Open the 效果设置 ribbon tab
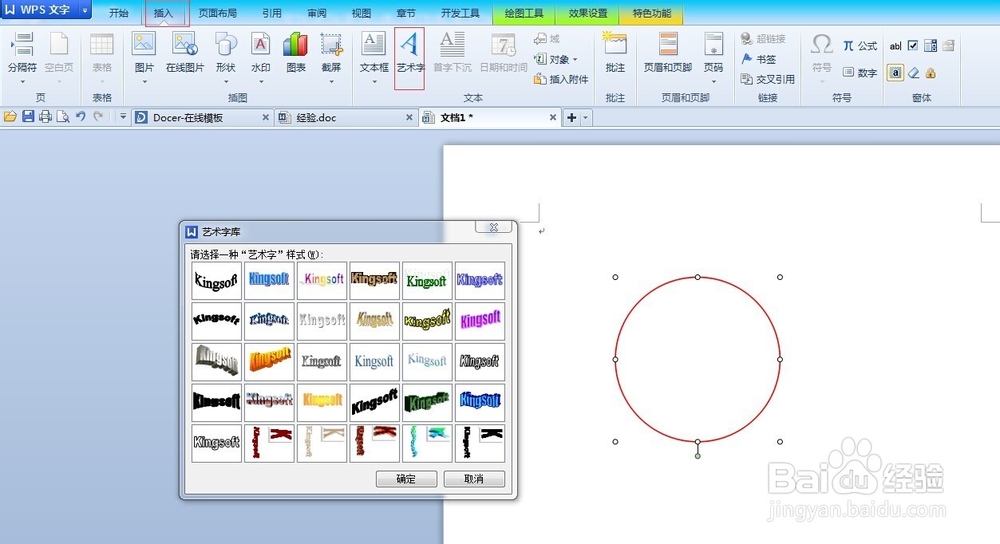 pos(587,13)
